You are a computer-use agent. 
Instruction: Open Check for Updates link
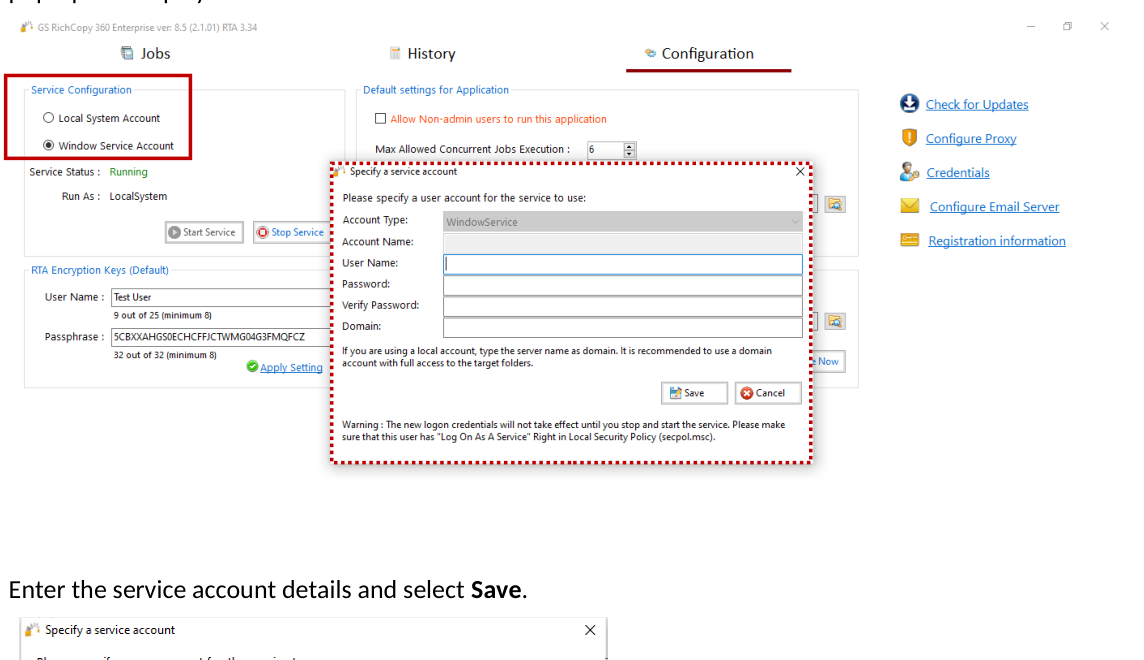click(977, 104)
